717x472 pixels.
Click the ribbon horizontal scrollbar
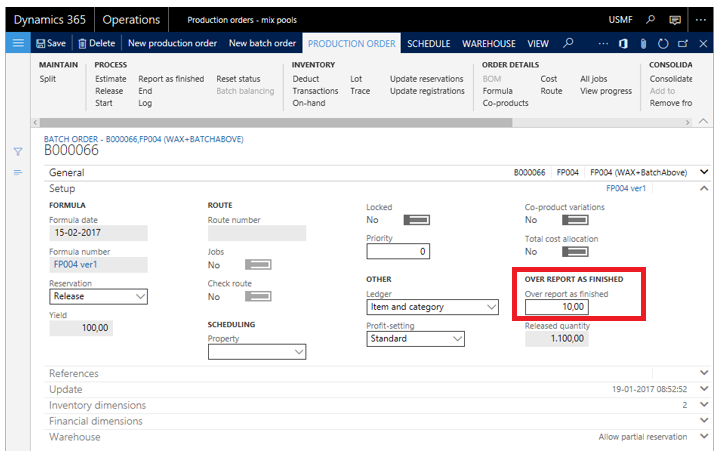[276, 123]
